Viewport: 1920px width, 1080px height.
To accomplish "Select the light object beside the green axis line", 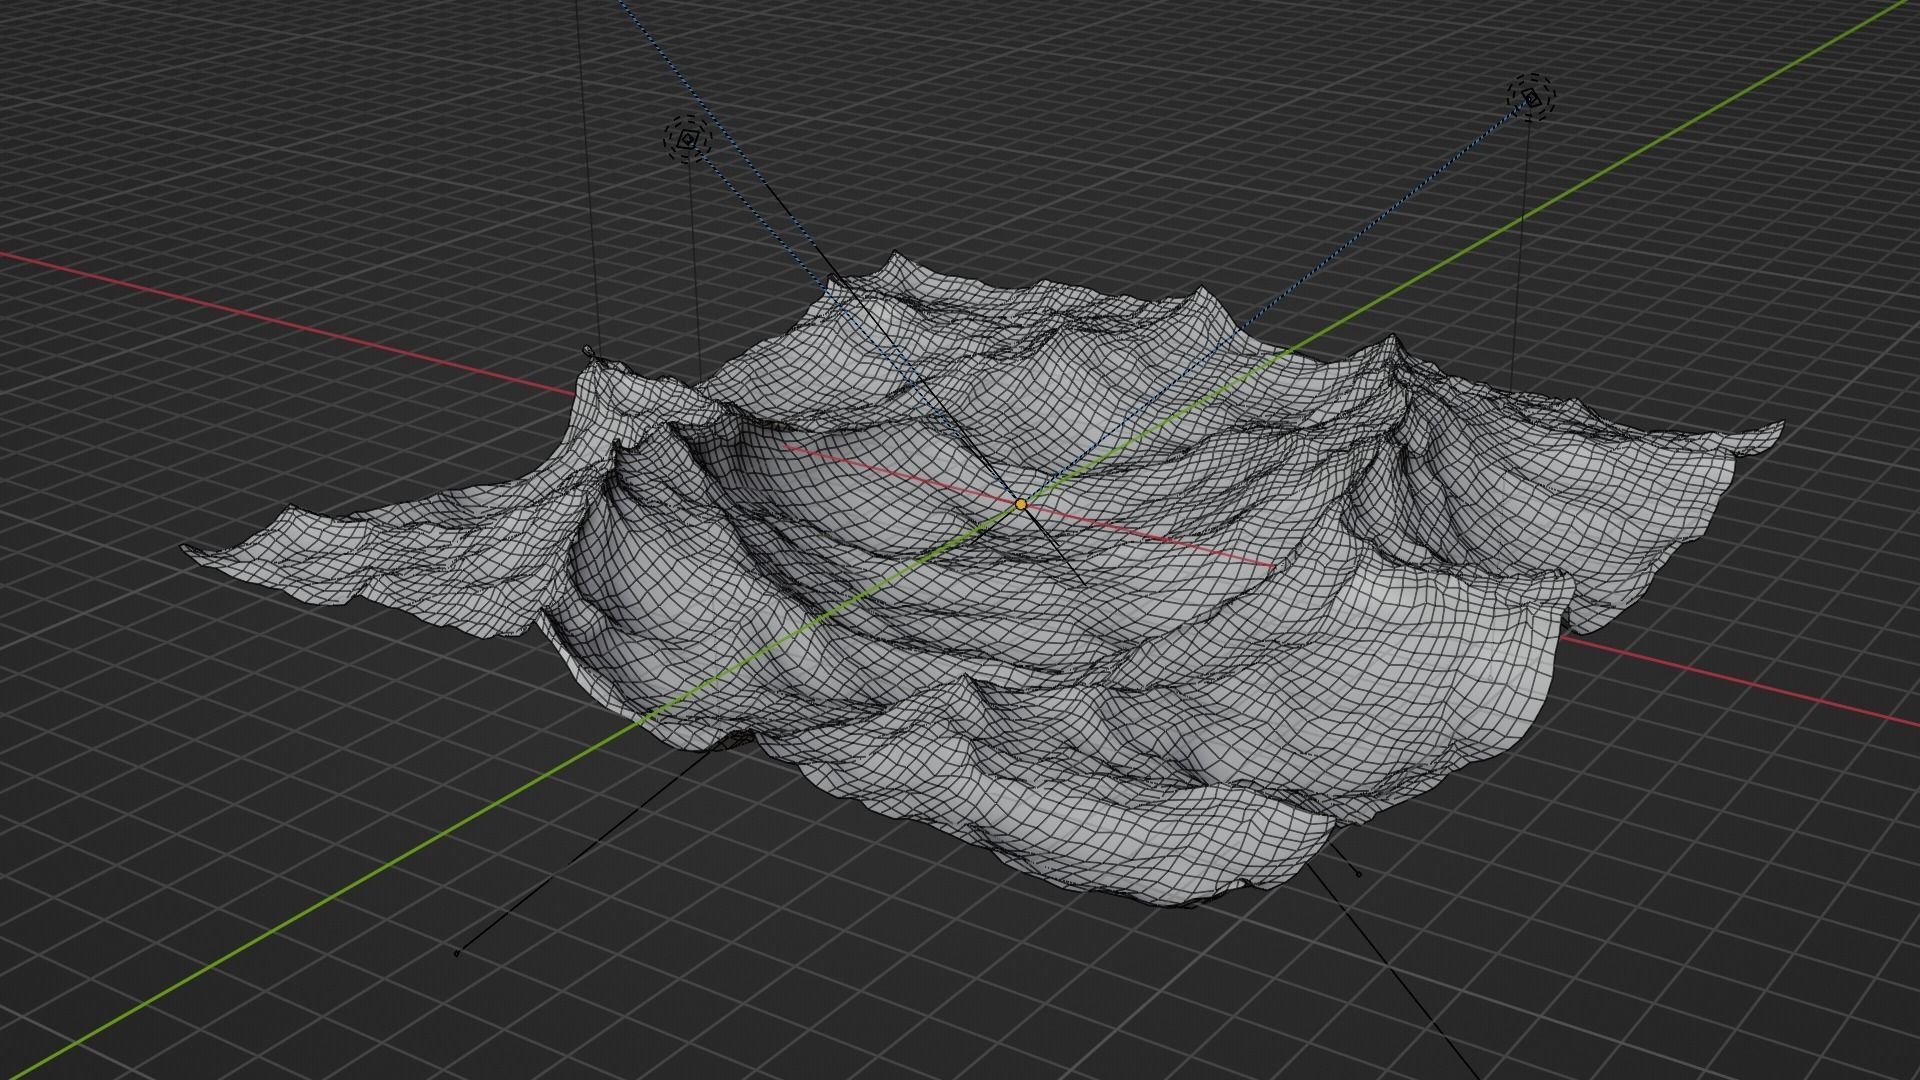I will [x=1531, y=98].
